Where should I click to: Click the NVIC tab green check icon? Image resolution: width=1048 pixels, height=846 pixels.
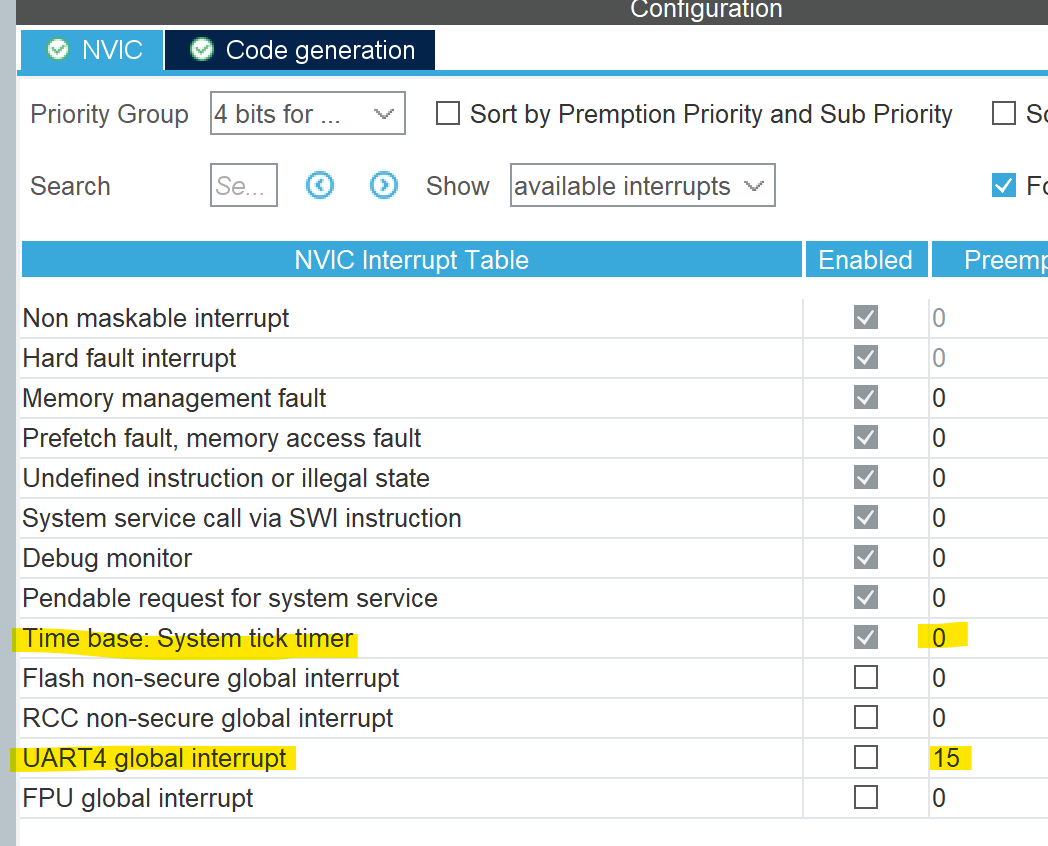(x=58, y=50)
